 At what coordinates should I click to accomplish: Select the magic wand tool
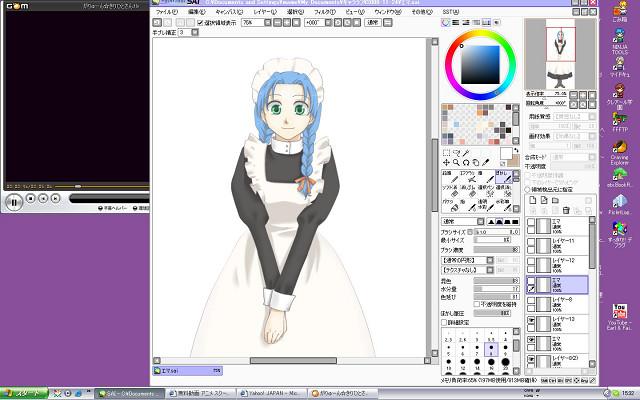click(466, 153)
